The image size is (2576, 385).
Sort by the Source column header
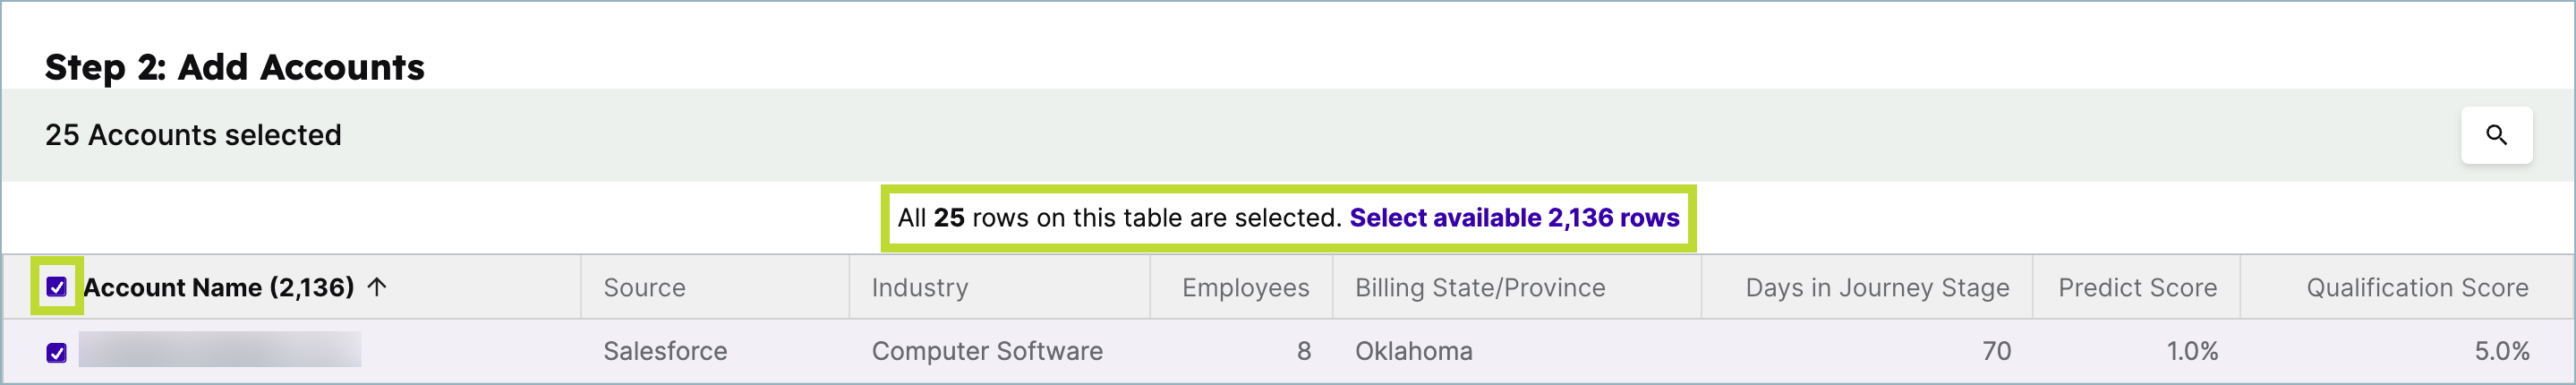tap(644, 288)
